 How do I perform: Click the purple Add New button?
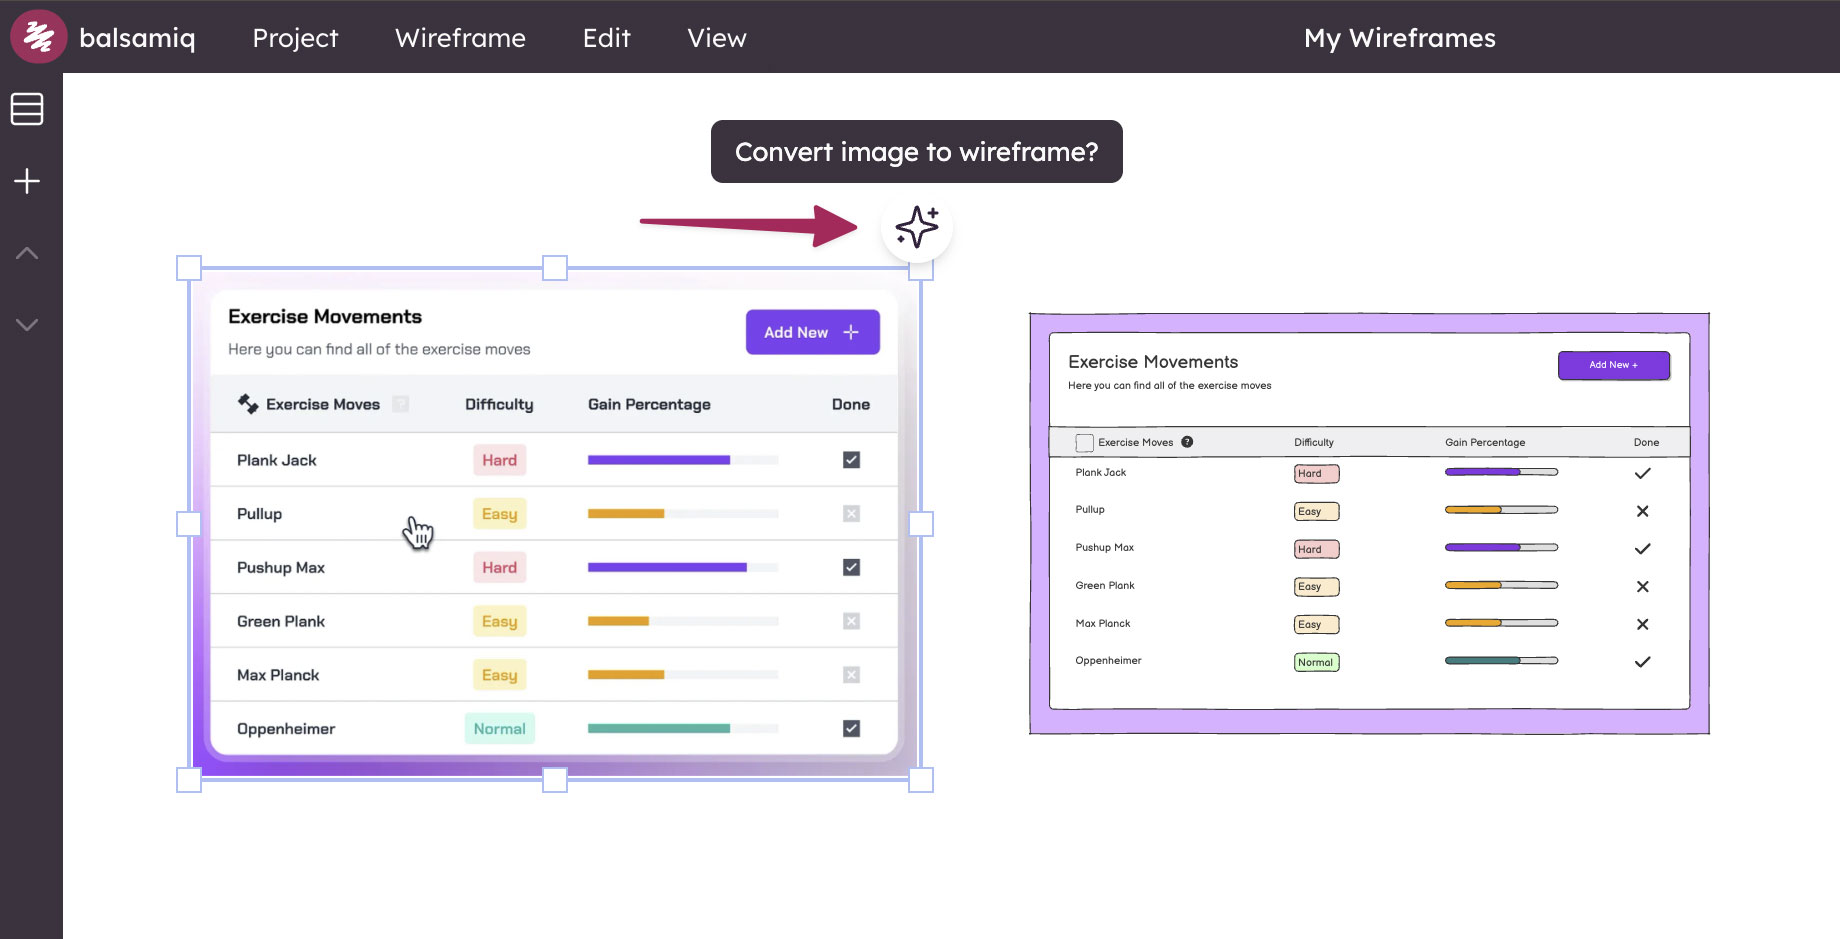click(812, 332)
